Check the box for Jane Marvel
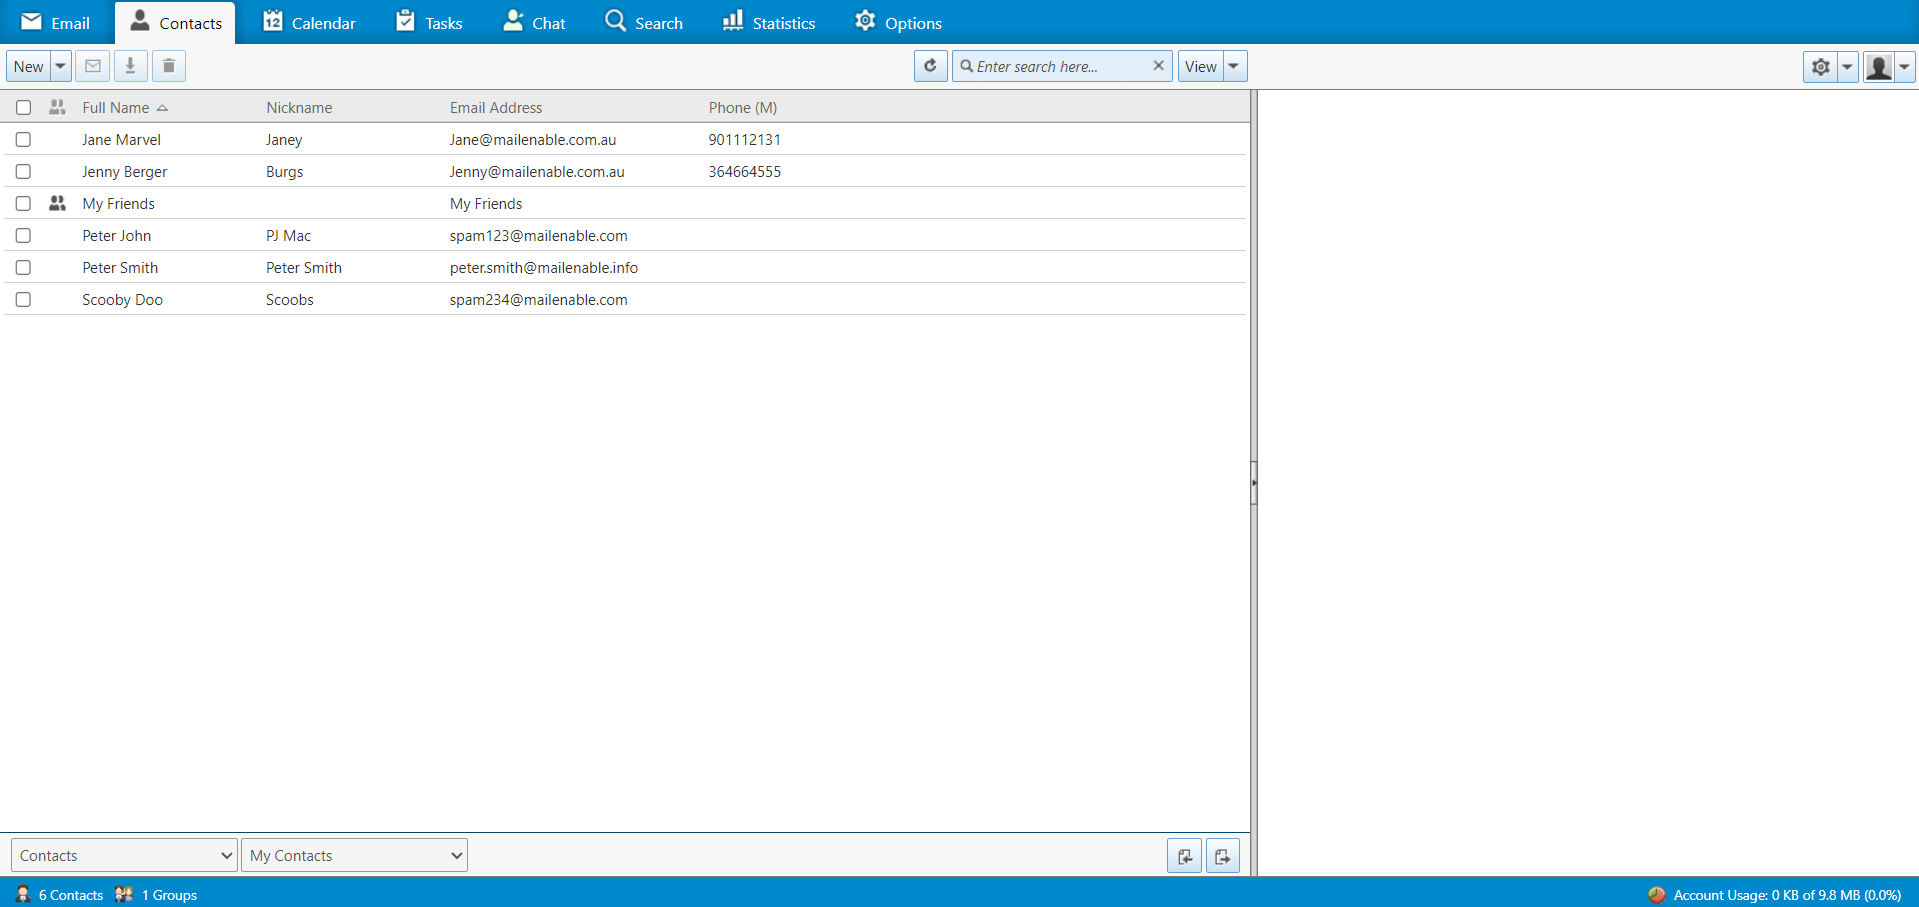Screen dimensions: 1919x907 (23, 140)
